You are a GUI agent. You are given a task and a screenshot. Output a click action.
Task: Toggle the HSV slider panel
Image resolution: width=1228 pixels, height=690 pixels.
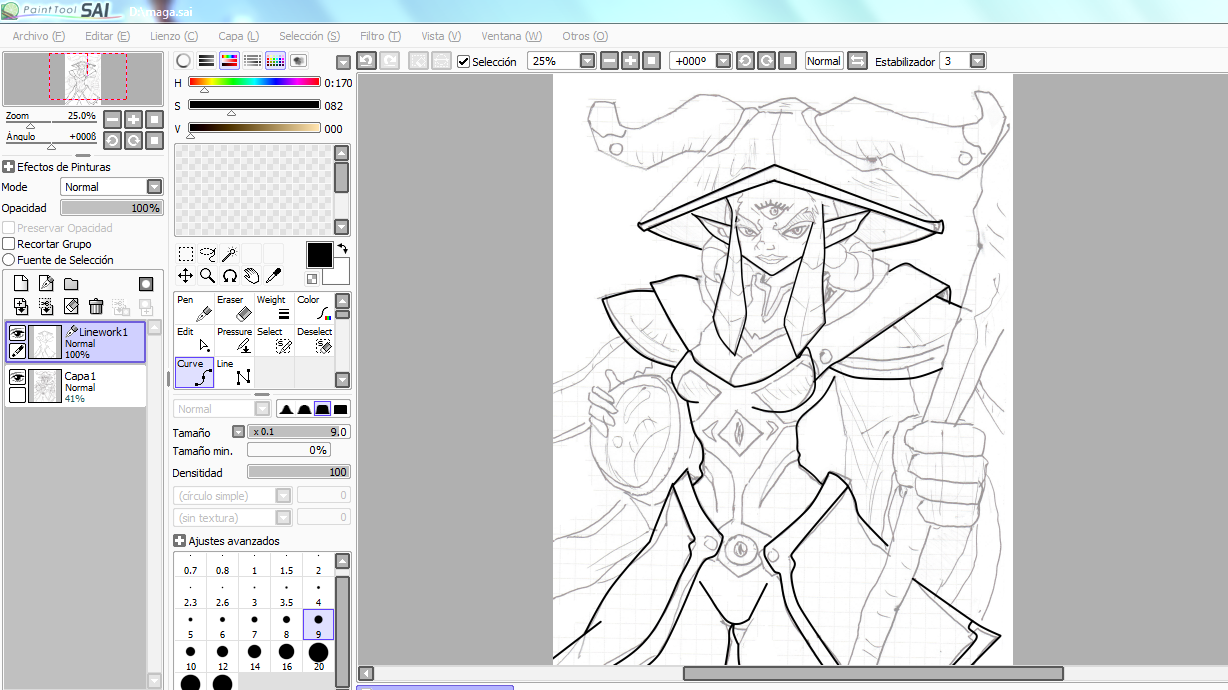[229, 61]
